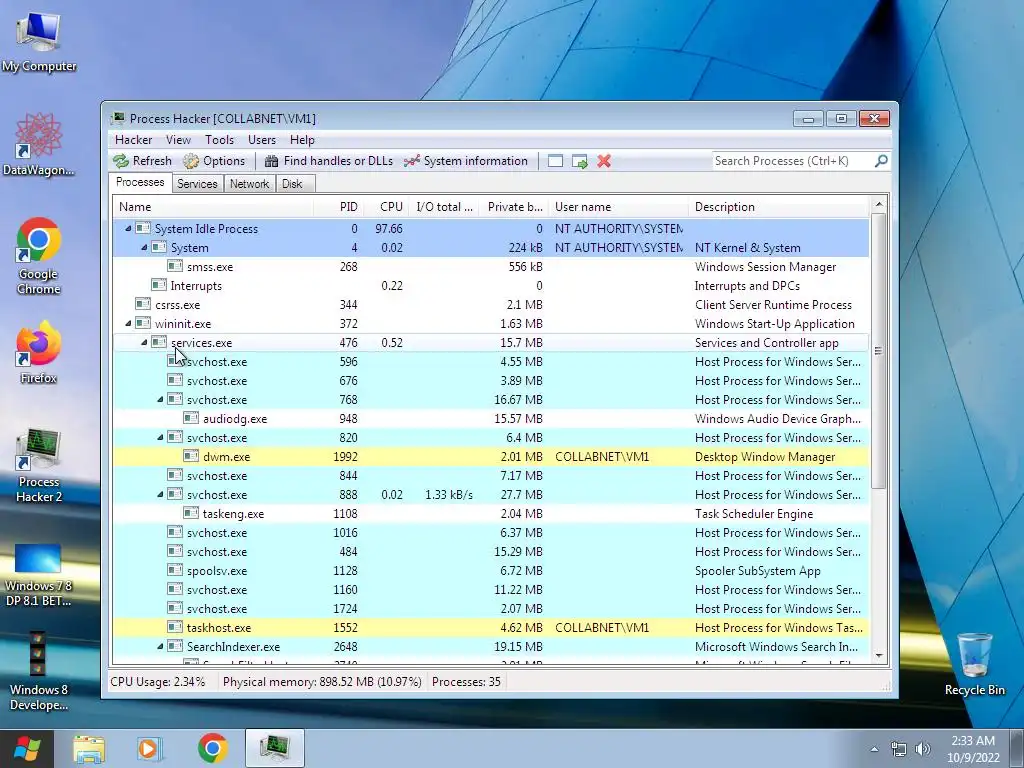Open the Windows 7 8 DP 8.1 BET desktop file
The height and width of the screenshot is (768, 1024).
[39, 575]
